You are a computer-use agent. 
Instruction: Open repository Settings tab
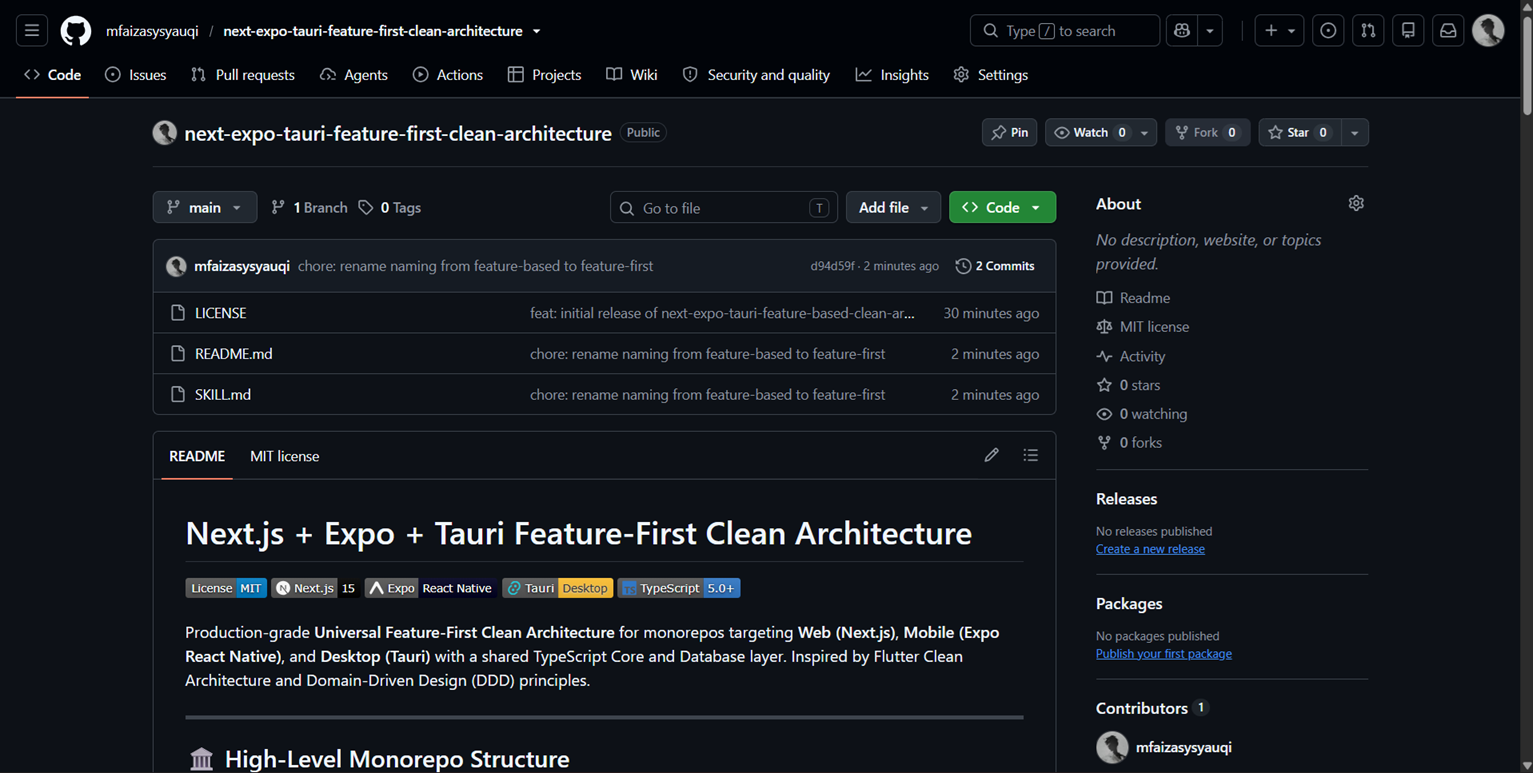coord(991,75)
